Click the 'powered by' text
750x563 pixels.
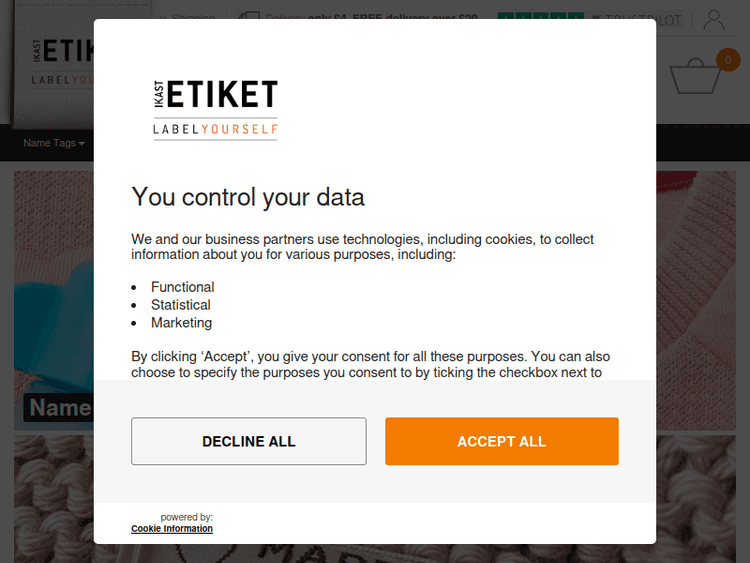click(186, 517)
